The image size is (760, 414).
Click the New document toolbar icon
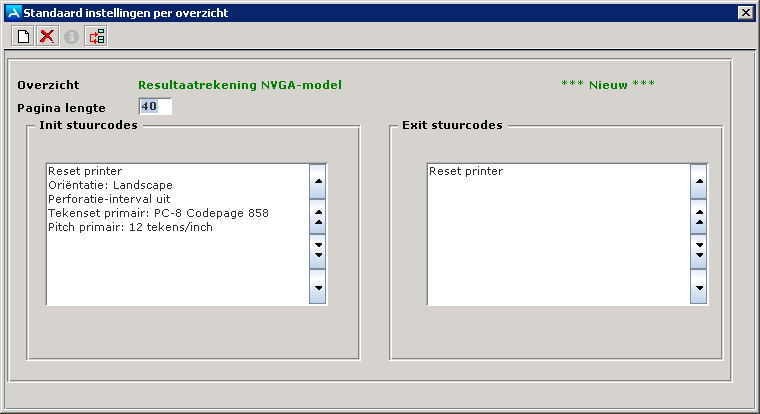(23, 37)
